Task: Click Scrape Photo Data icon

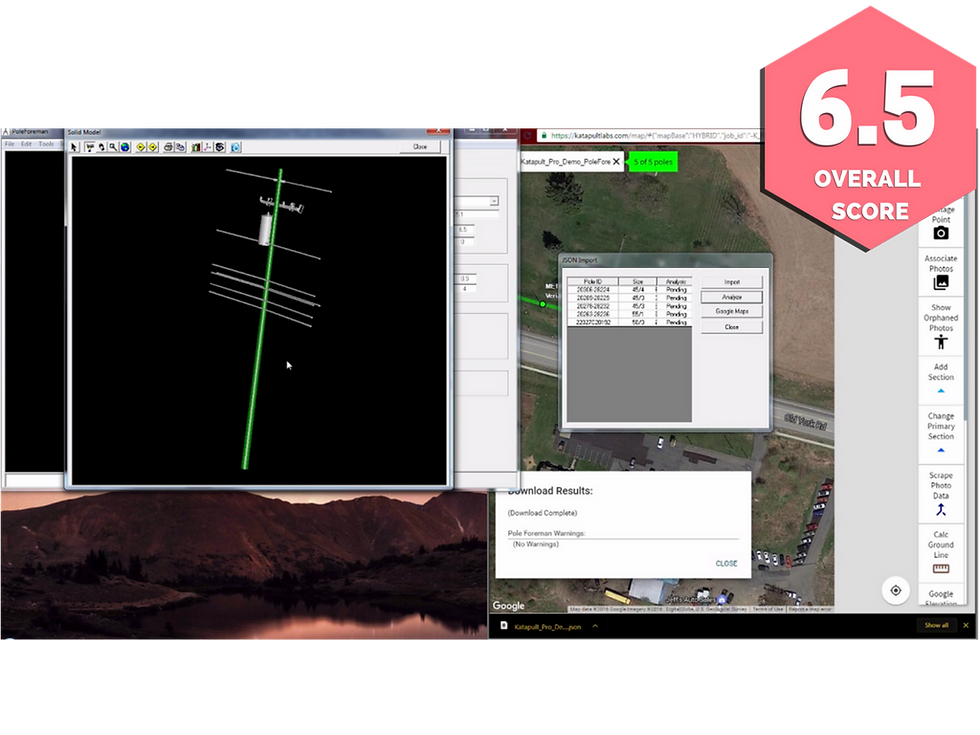Action: pos(941,510)
